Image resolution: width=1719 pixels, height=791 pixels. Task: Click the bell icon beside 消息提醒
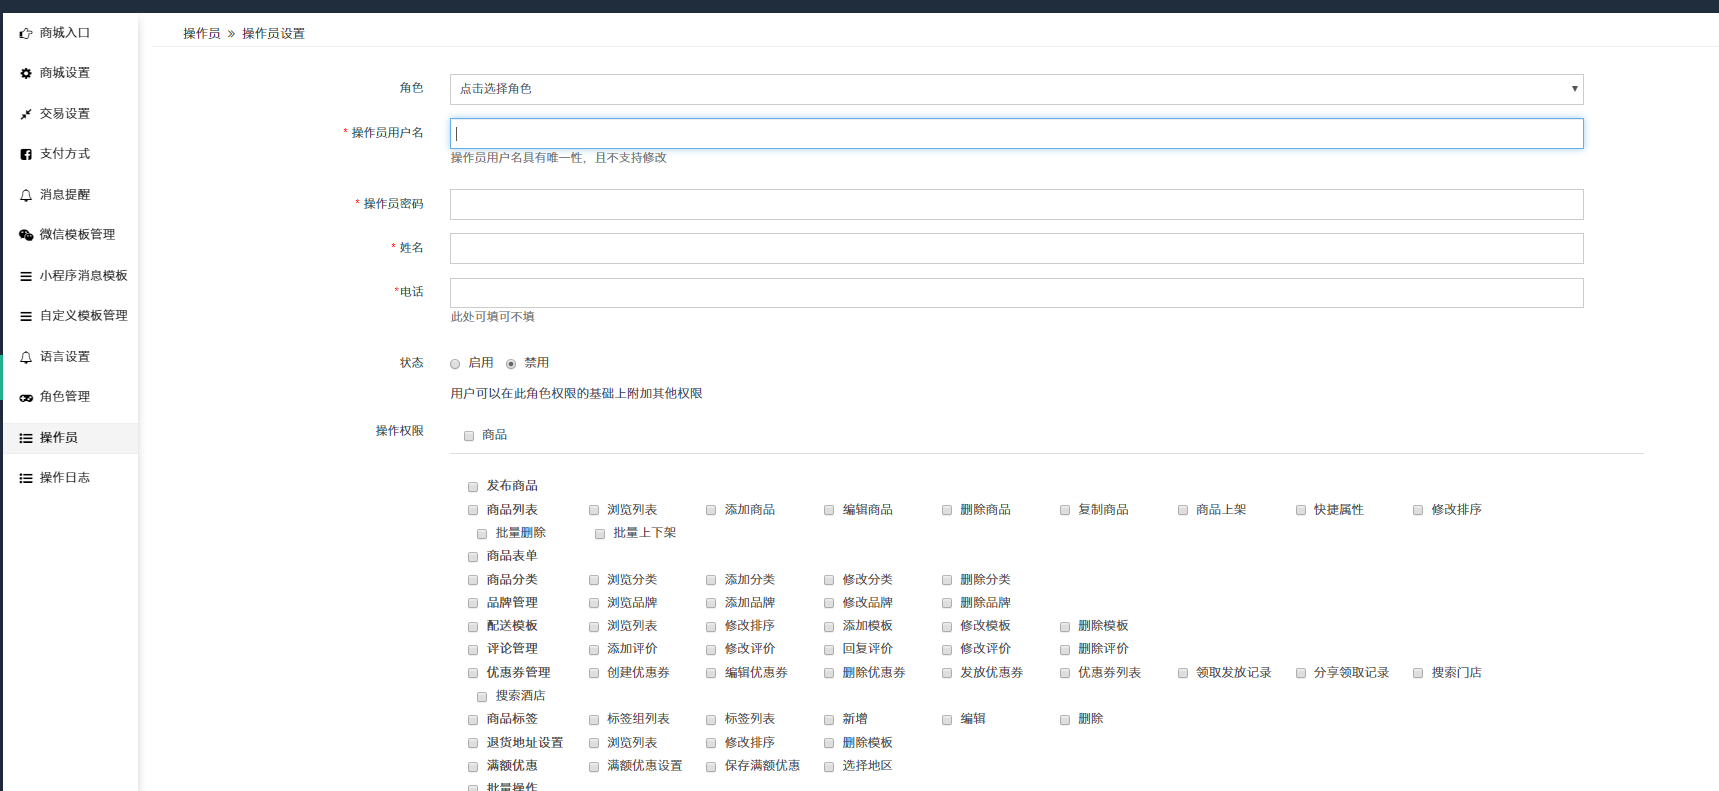pyautogui.click(x=26, y=196)
